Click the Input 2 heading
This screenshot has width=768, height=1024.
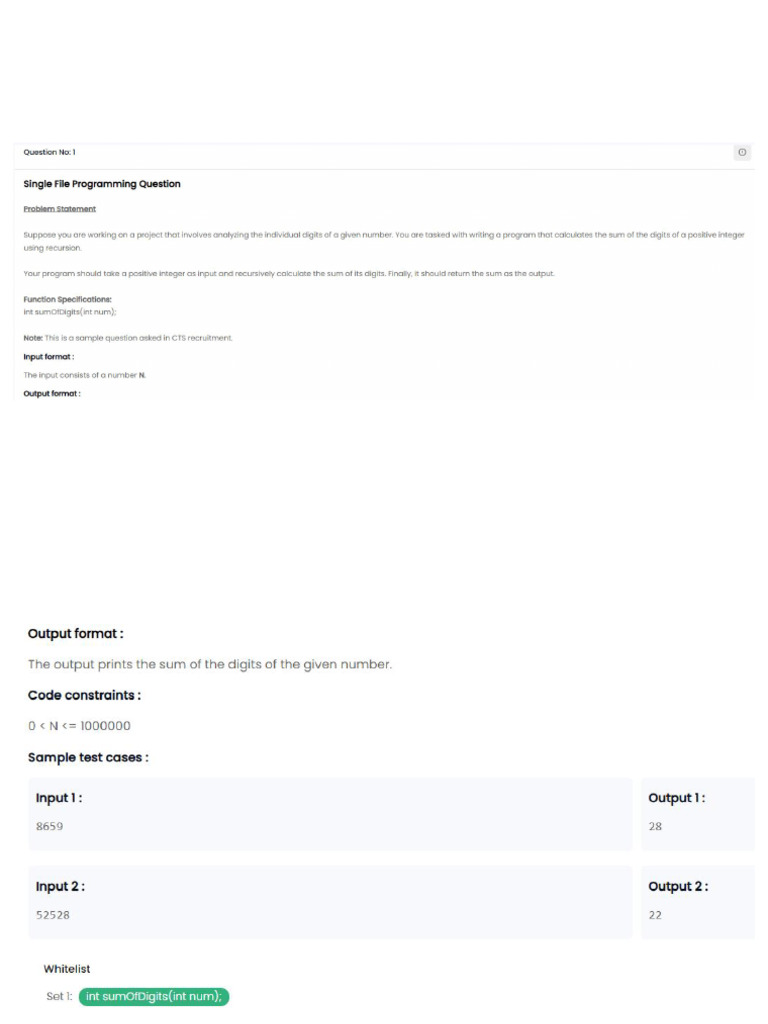[x=60, y=886]
